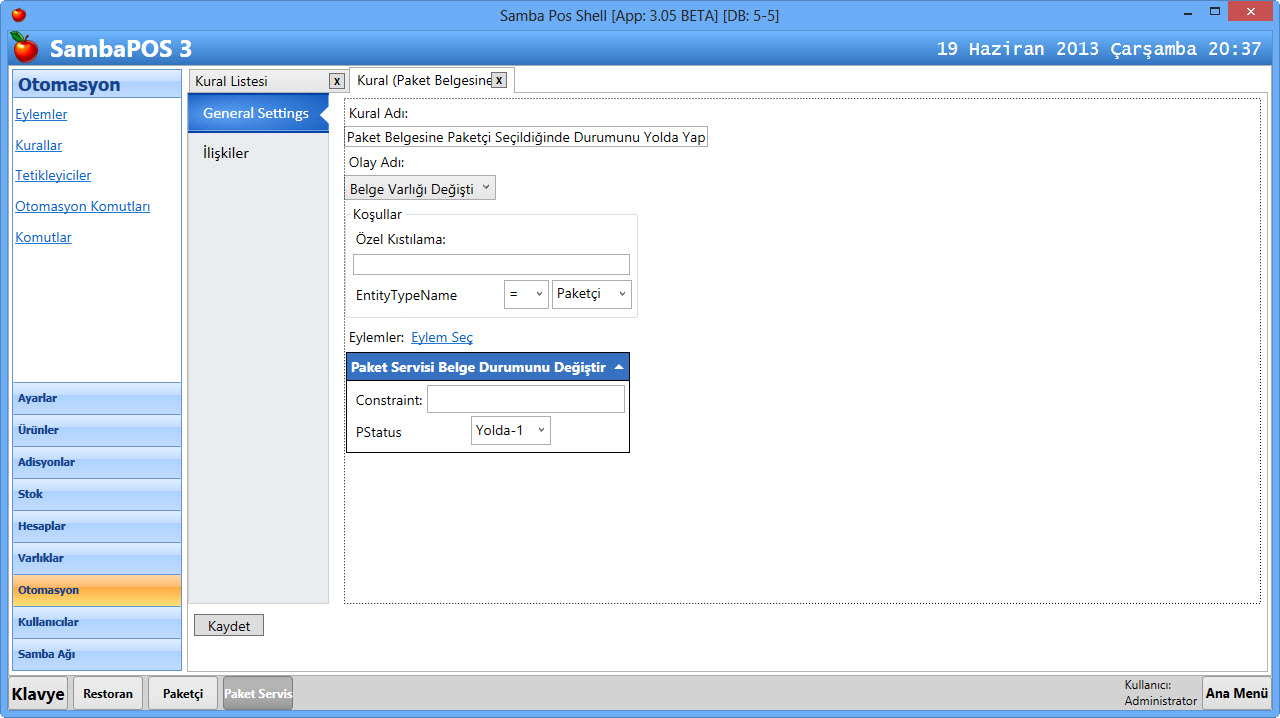1280x718 pixels.
Task: Collapse the Paket Servisi Belge Durumunu Değiştir action
Action: click(x=619, y=367)
